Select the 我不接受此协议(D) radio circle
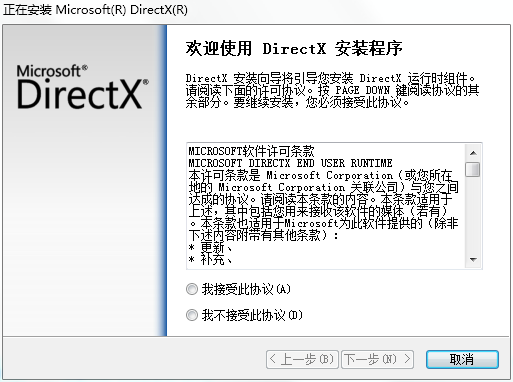The height and width of the screenshot is (382, 513). coord(192,315)
